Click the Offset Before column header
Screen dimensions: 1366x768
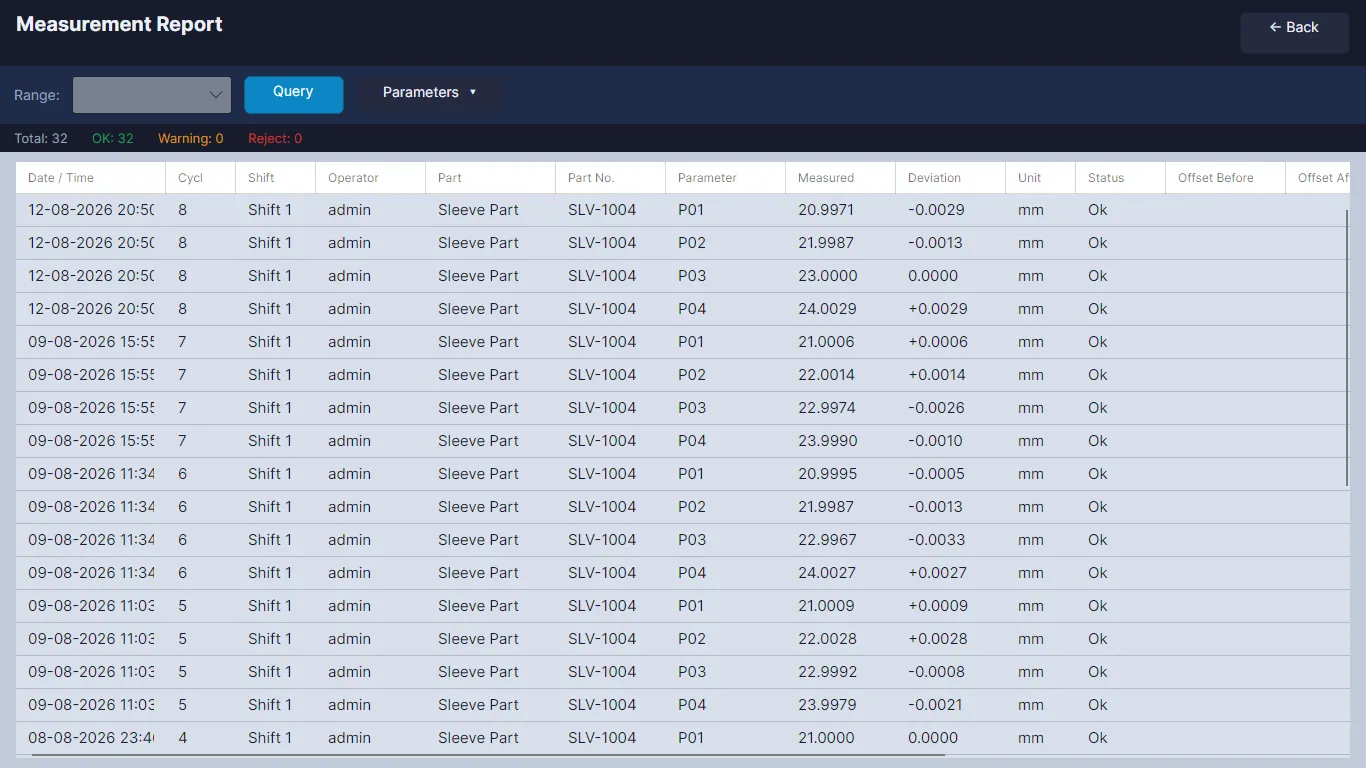[1226, 178]
